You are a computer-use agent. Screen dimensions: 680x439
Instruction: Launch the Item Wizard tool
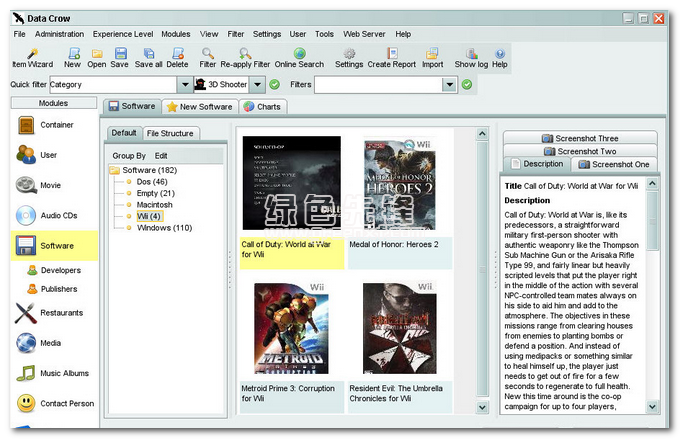tap(33, 58)
